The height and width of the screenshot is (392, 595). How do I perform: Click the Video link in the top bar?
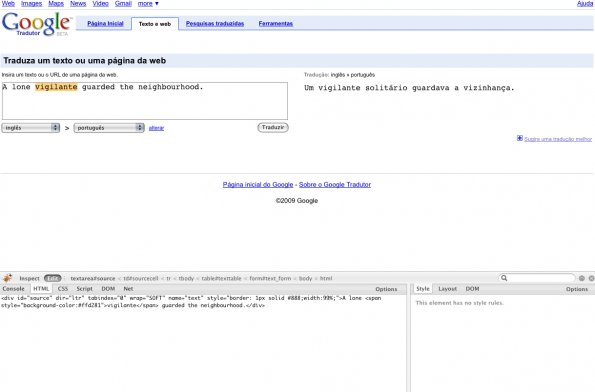101,3
